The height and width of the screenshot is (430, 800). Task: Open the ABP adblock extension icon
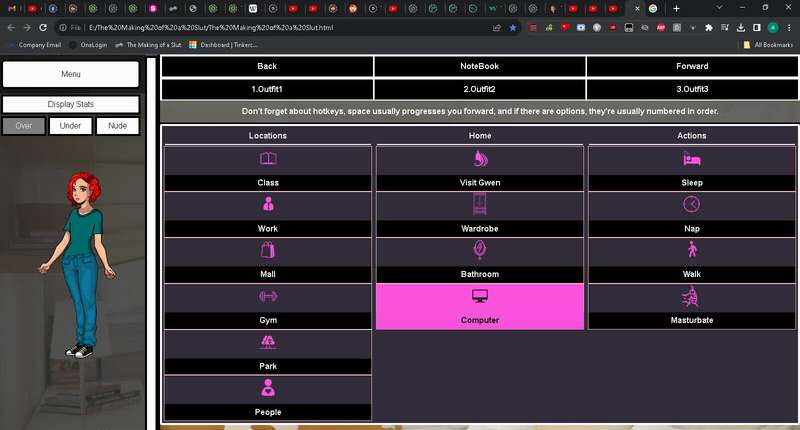[x=661, y=28]
